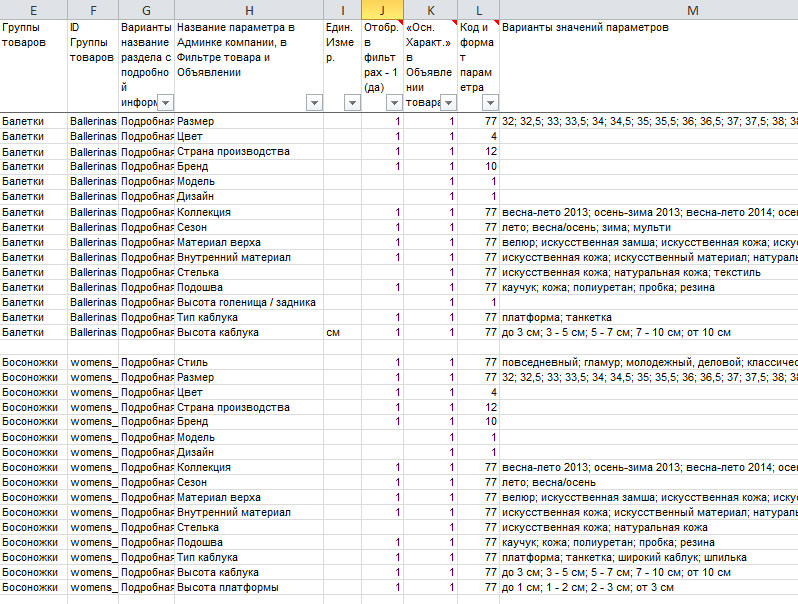Open filter for 'Отобр. в фильтрах' column J
The image size is (798, 604).
(394, 103)
